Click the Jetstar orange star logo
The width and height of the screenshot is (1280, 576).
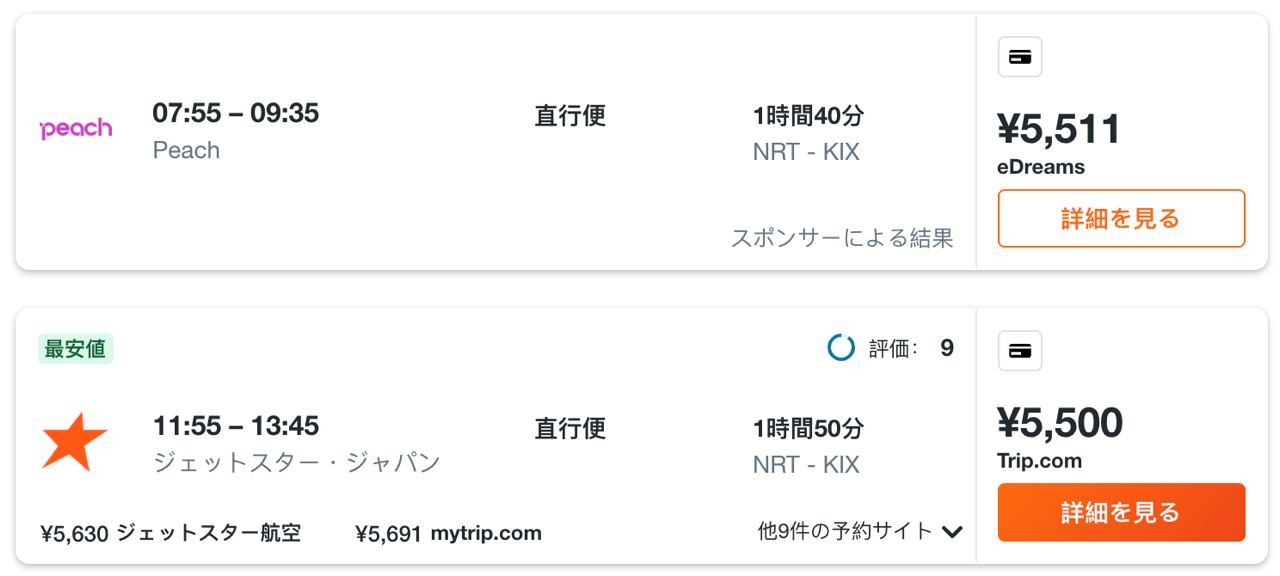click(75, 442)
